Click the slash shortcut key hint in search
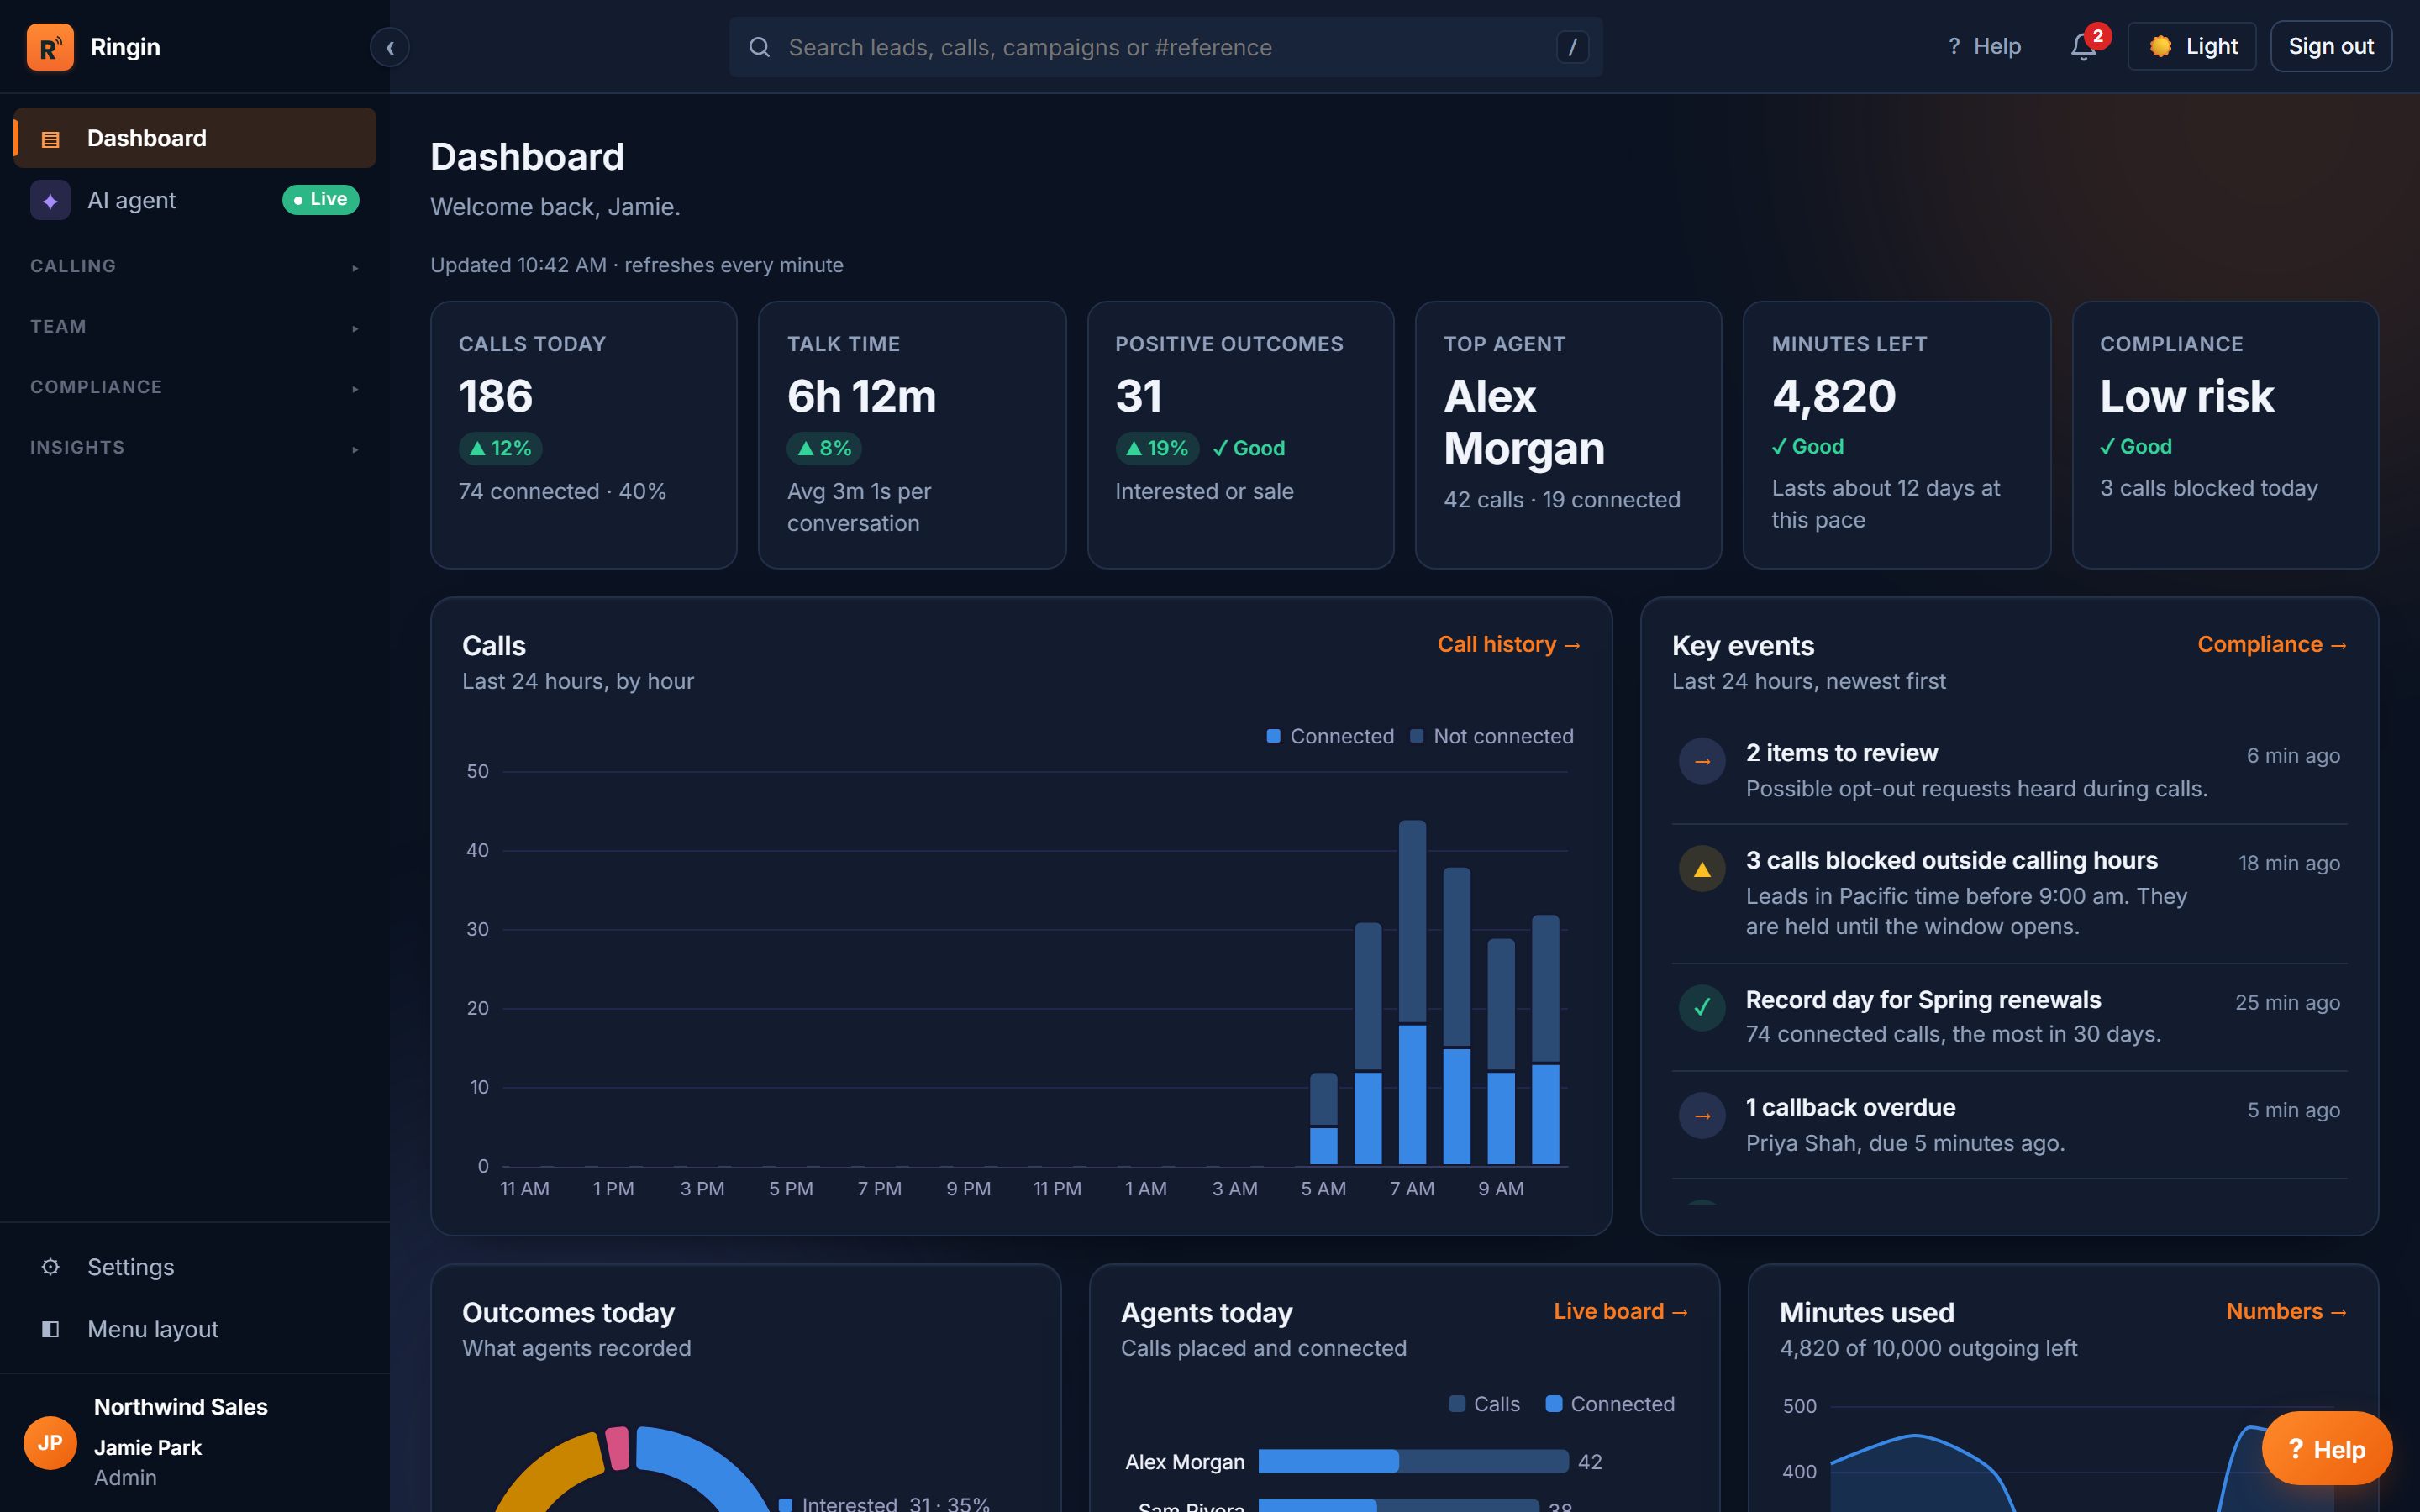Viewport: 2420px width, 1512px height. point(1572,47)
